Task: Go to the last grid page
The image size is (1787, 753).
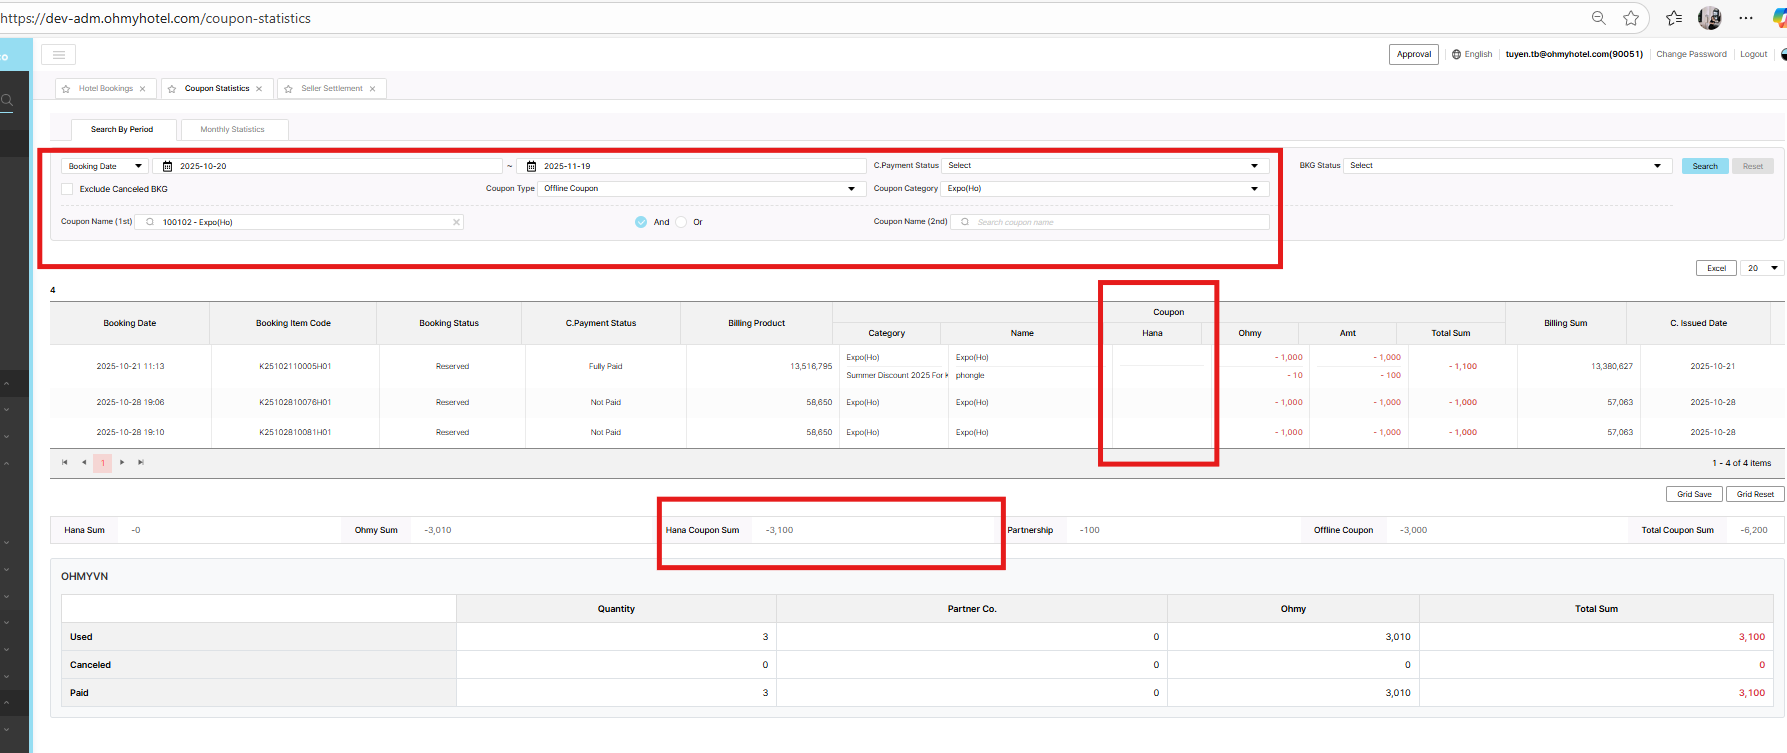Action: coord(141,462)
